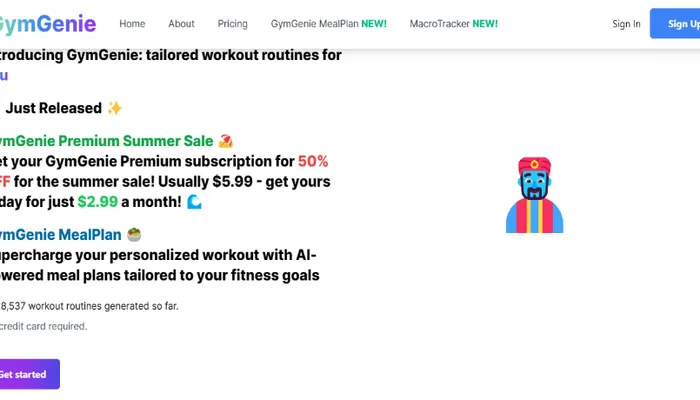View the Pricing page
Screen dimensions: 700x400
[232, 23]
